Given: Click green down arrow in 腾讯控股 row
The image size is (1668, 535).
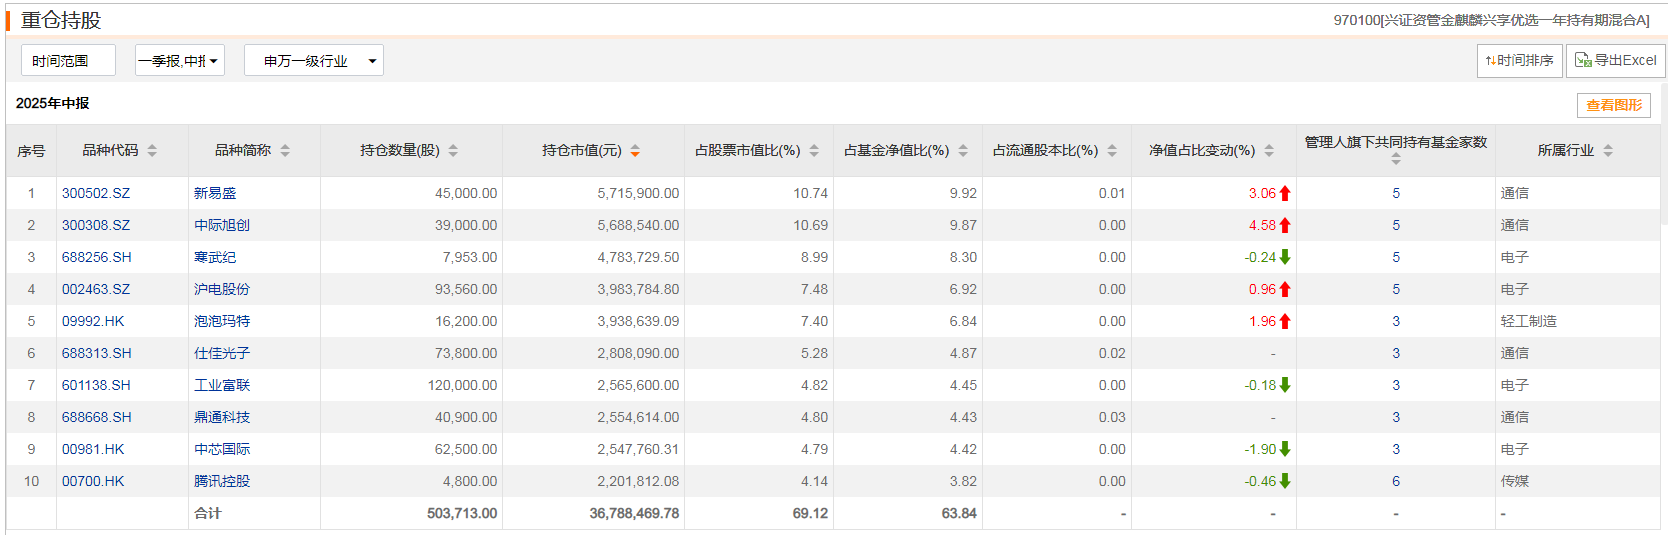Looking at the screenshot, I should click(1285, 481).
